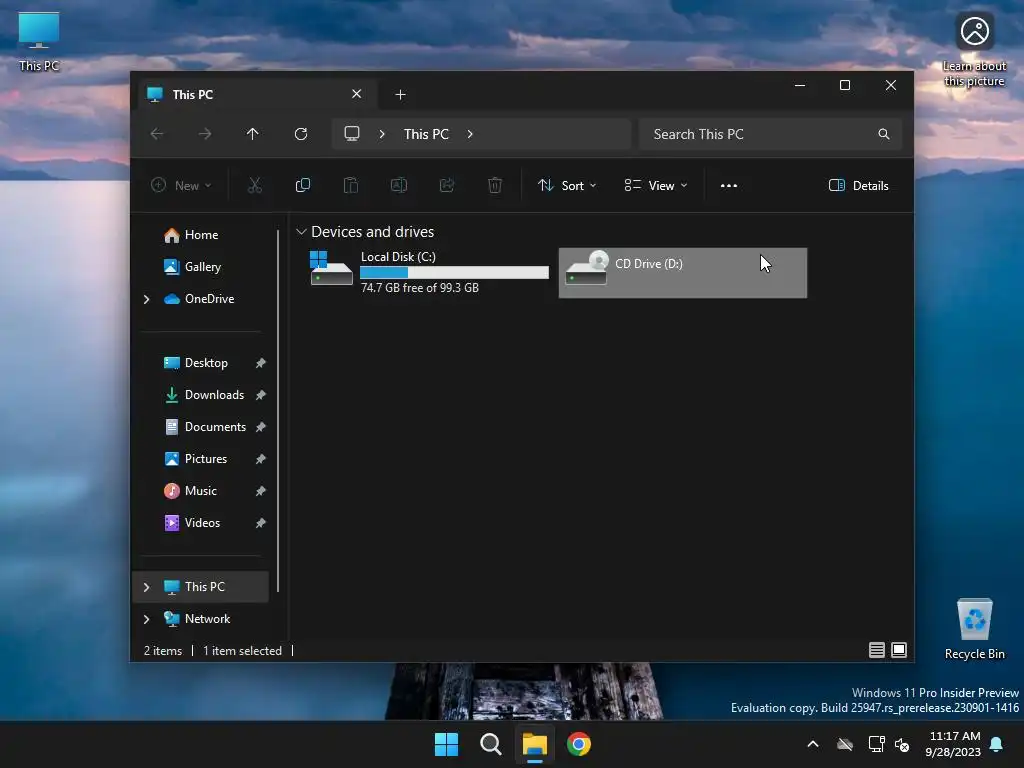The height and width of the screenshot is (768, 1024).
Task: Open Learn about this picture desktop icon
Action: 974,49
